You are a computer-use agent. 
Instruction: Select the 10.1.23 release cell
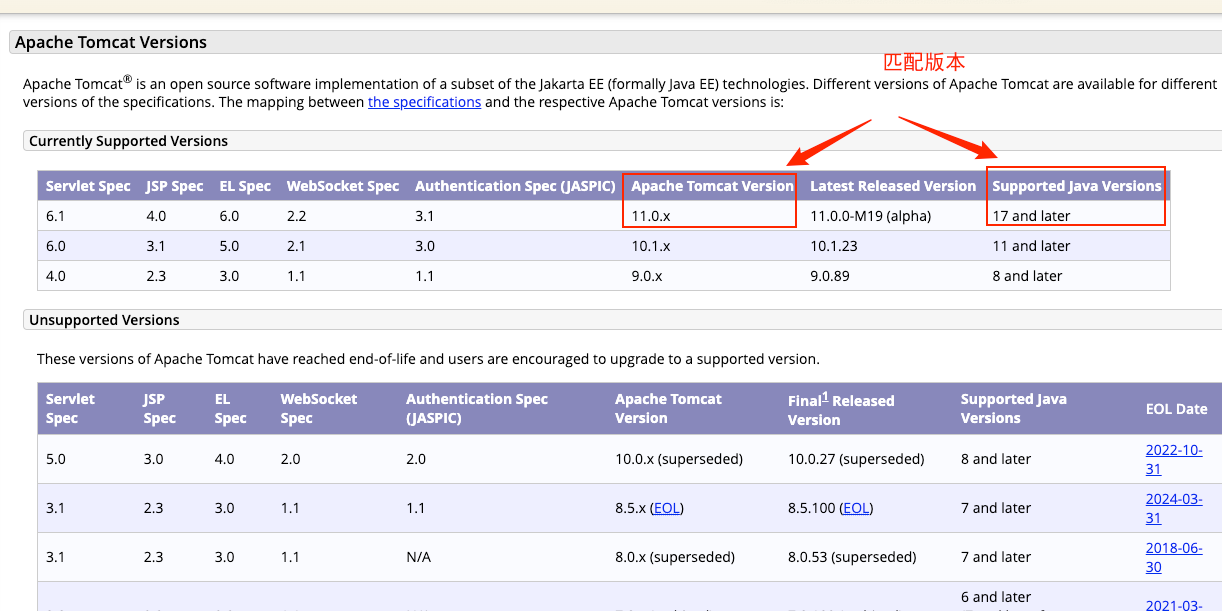click(833, 246)
